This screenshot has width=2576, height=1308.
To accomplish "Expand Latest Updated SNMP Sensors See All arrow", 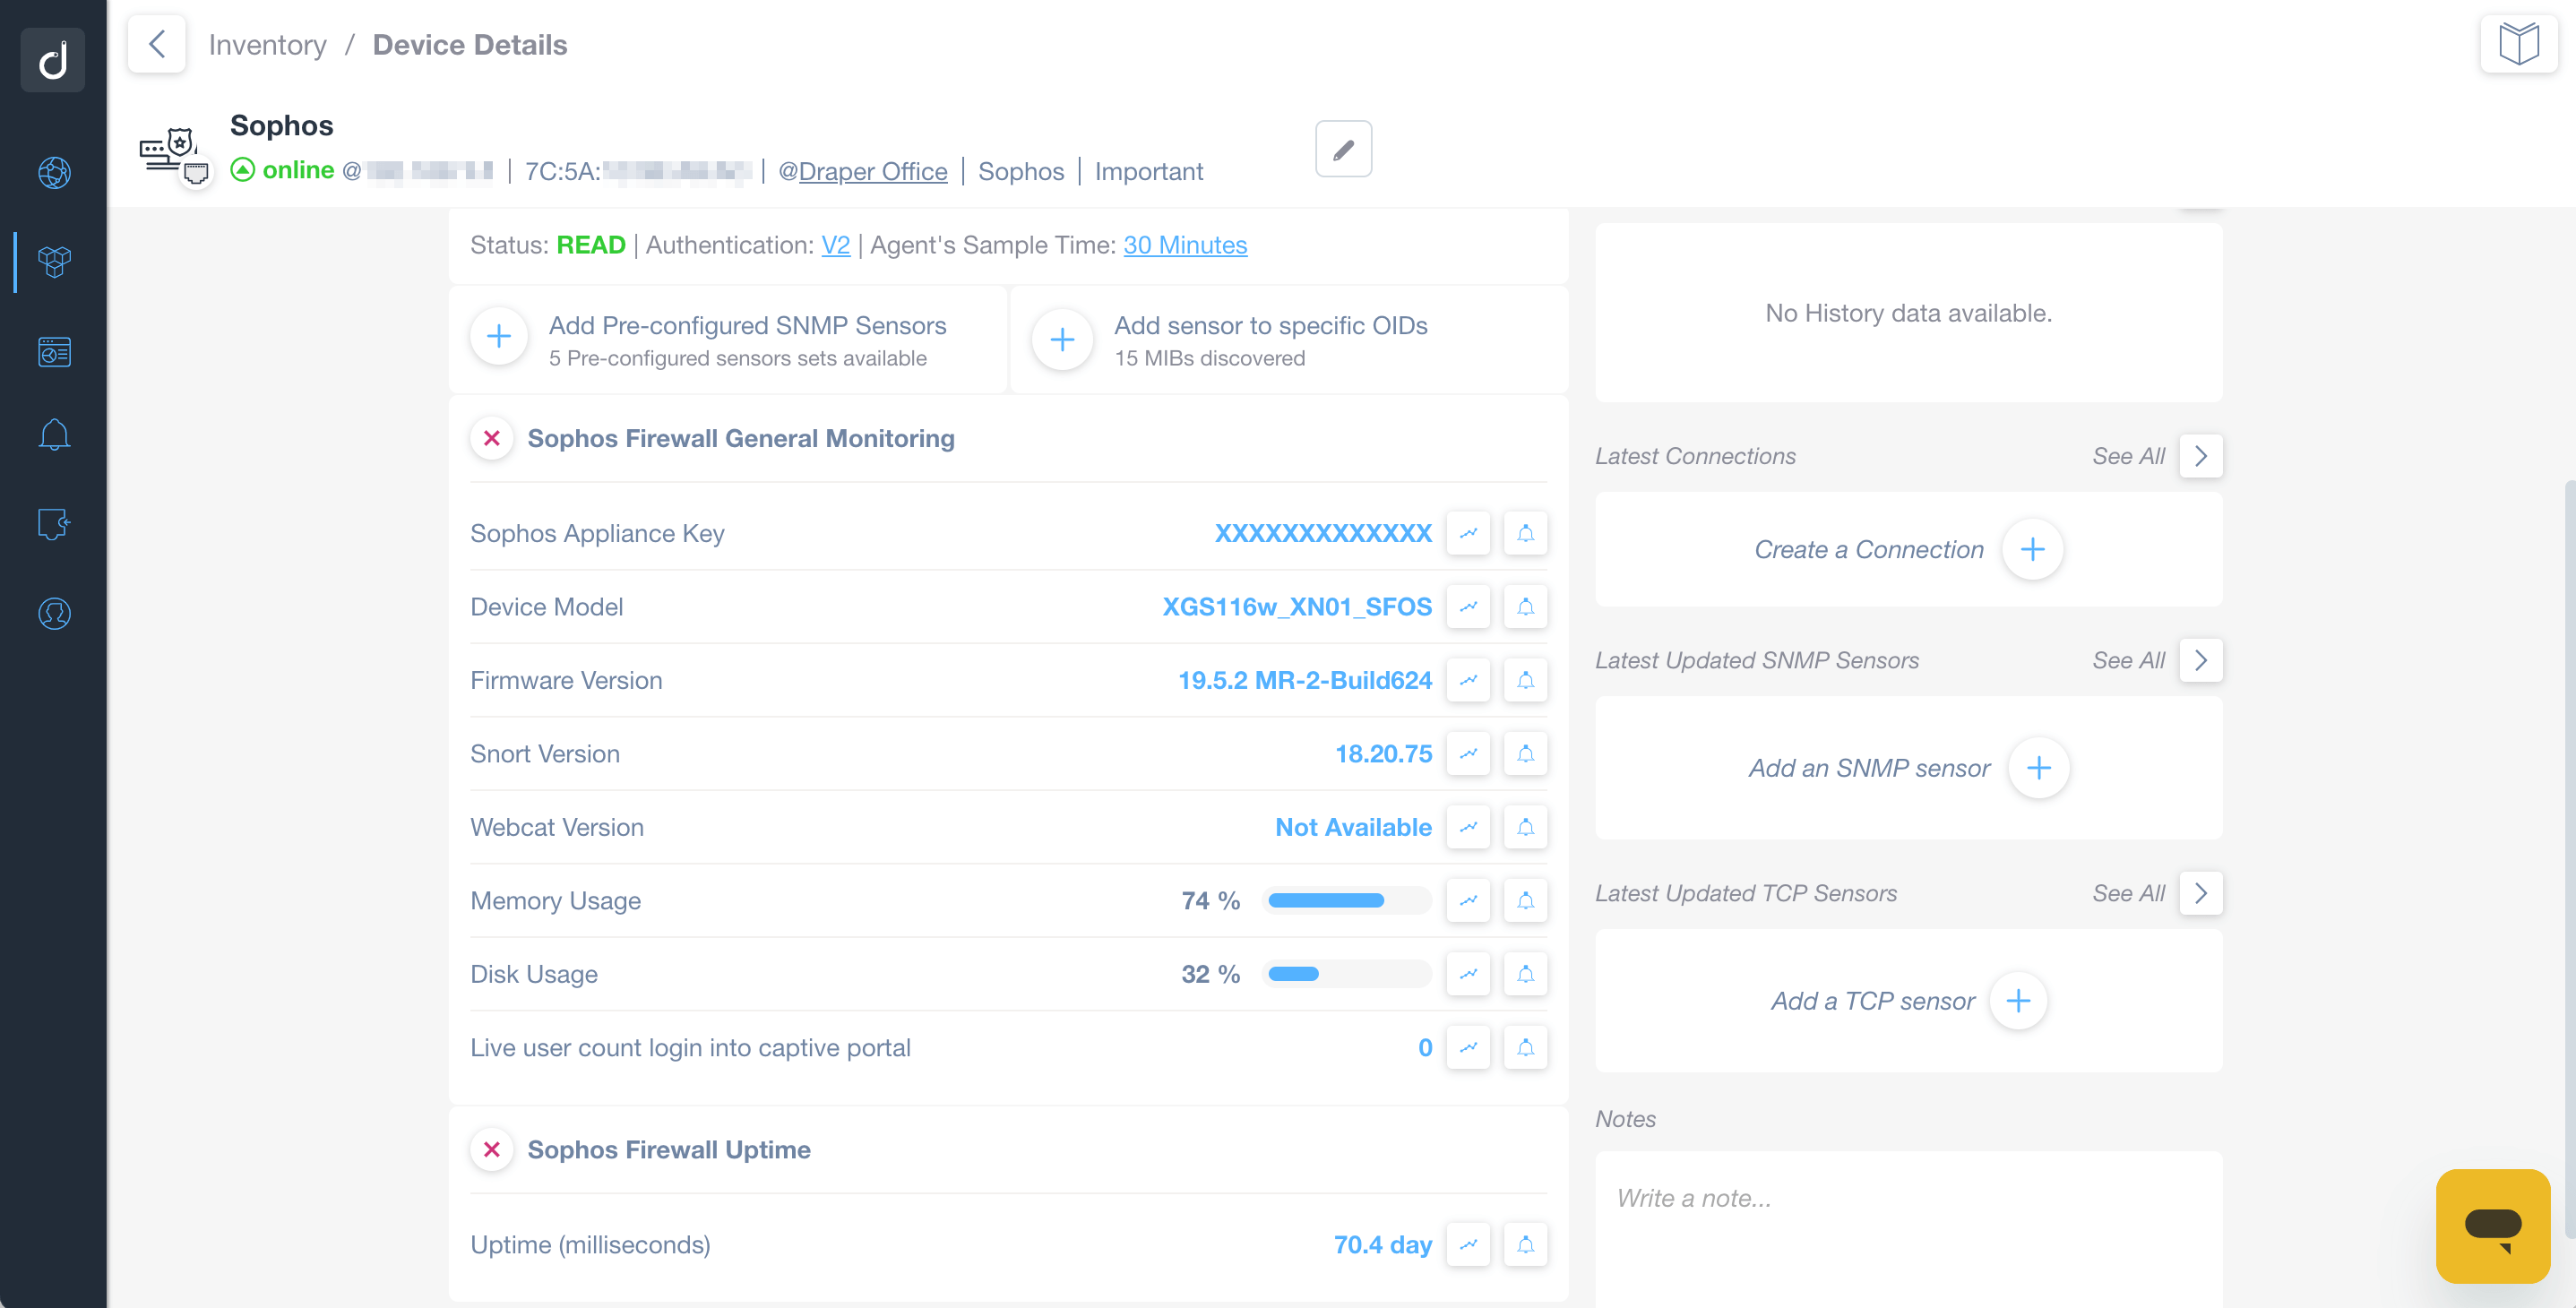I will [2200, 661].
